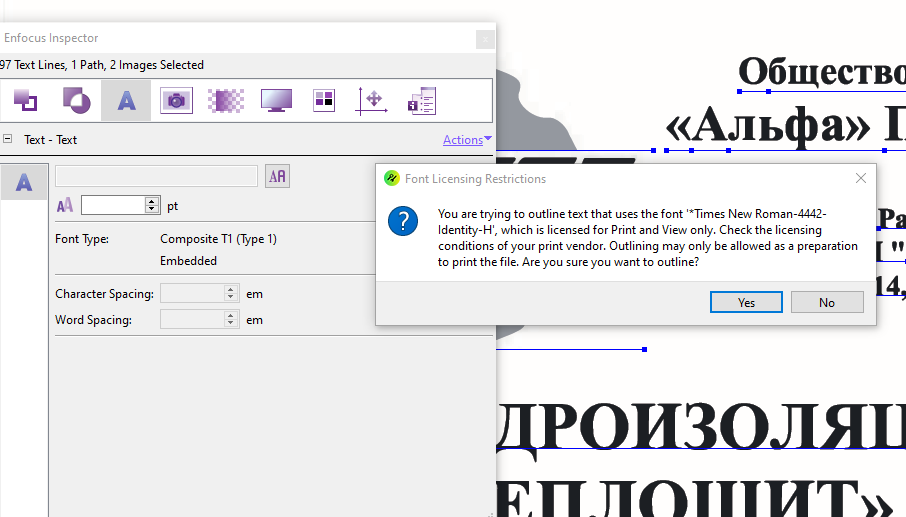Open the Actions dropdown menu
Viewport: 906px width, 517px height.
click(467, 140)
